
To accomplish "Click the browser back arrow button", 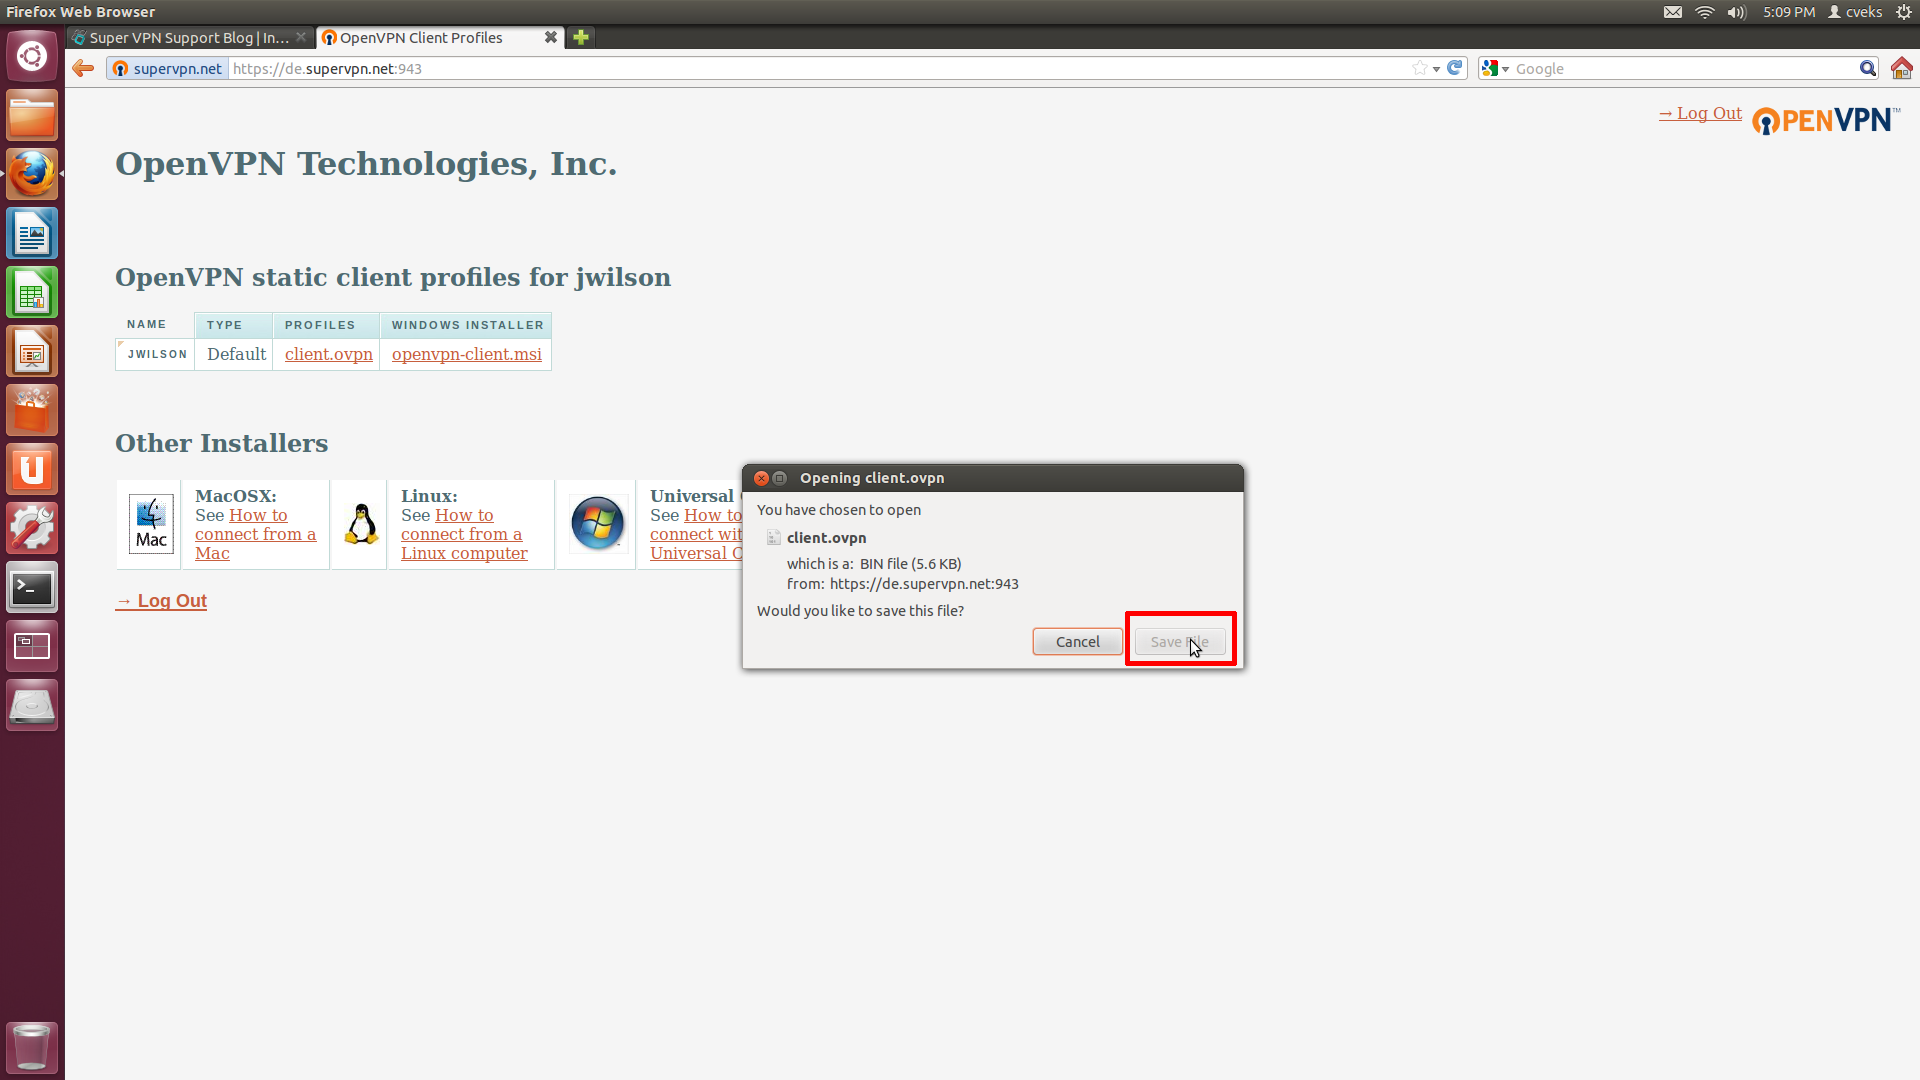I will click(x=83, y=68).
